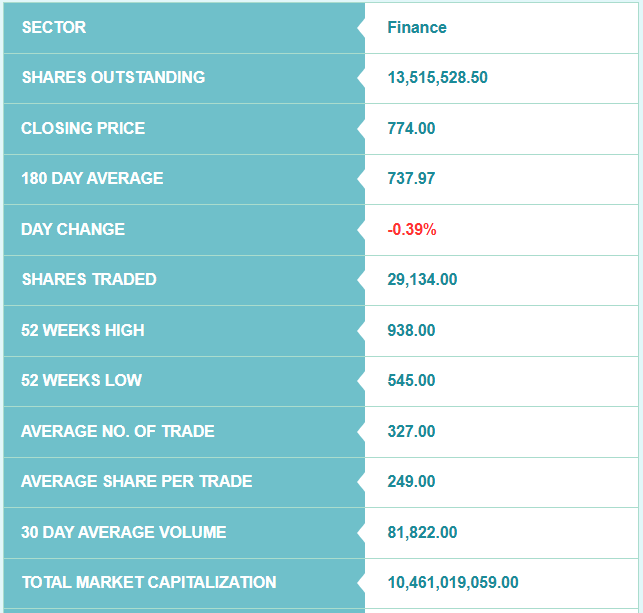Image resolution: width=643 pixels, height=613 pixels.
Task: Select the CLOSING PRICE label
Action: pos(83,129)
